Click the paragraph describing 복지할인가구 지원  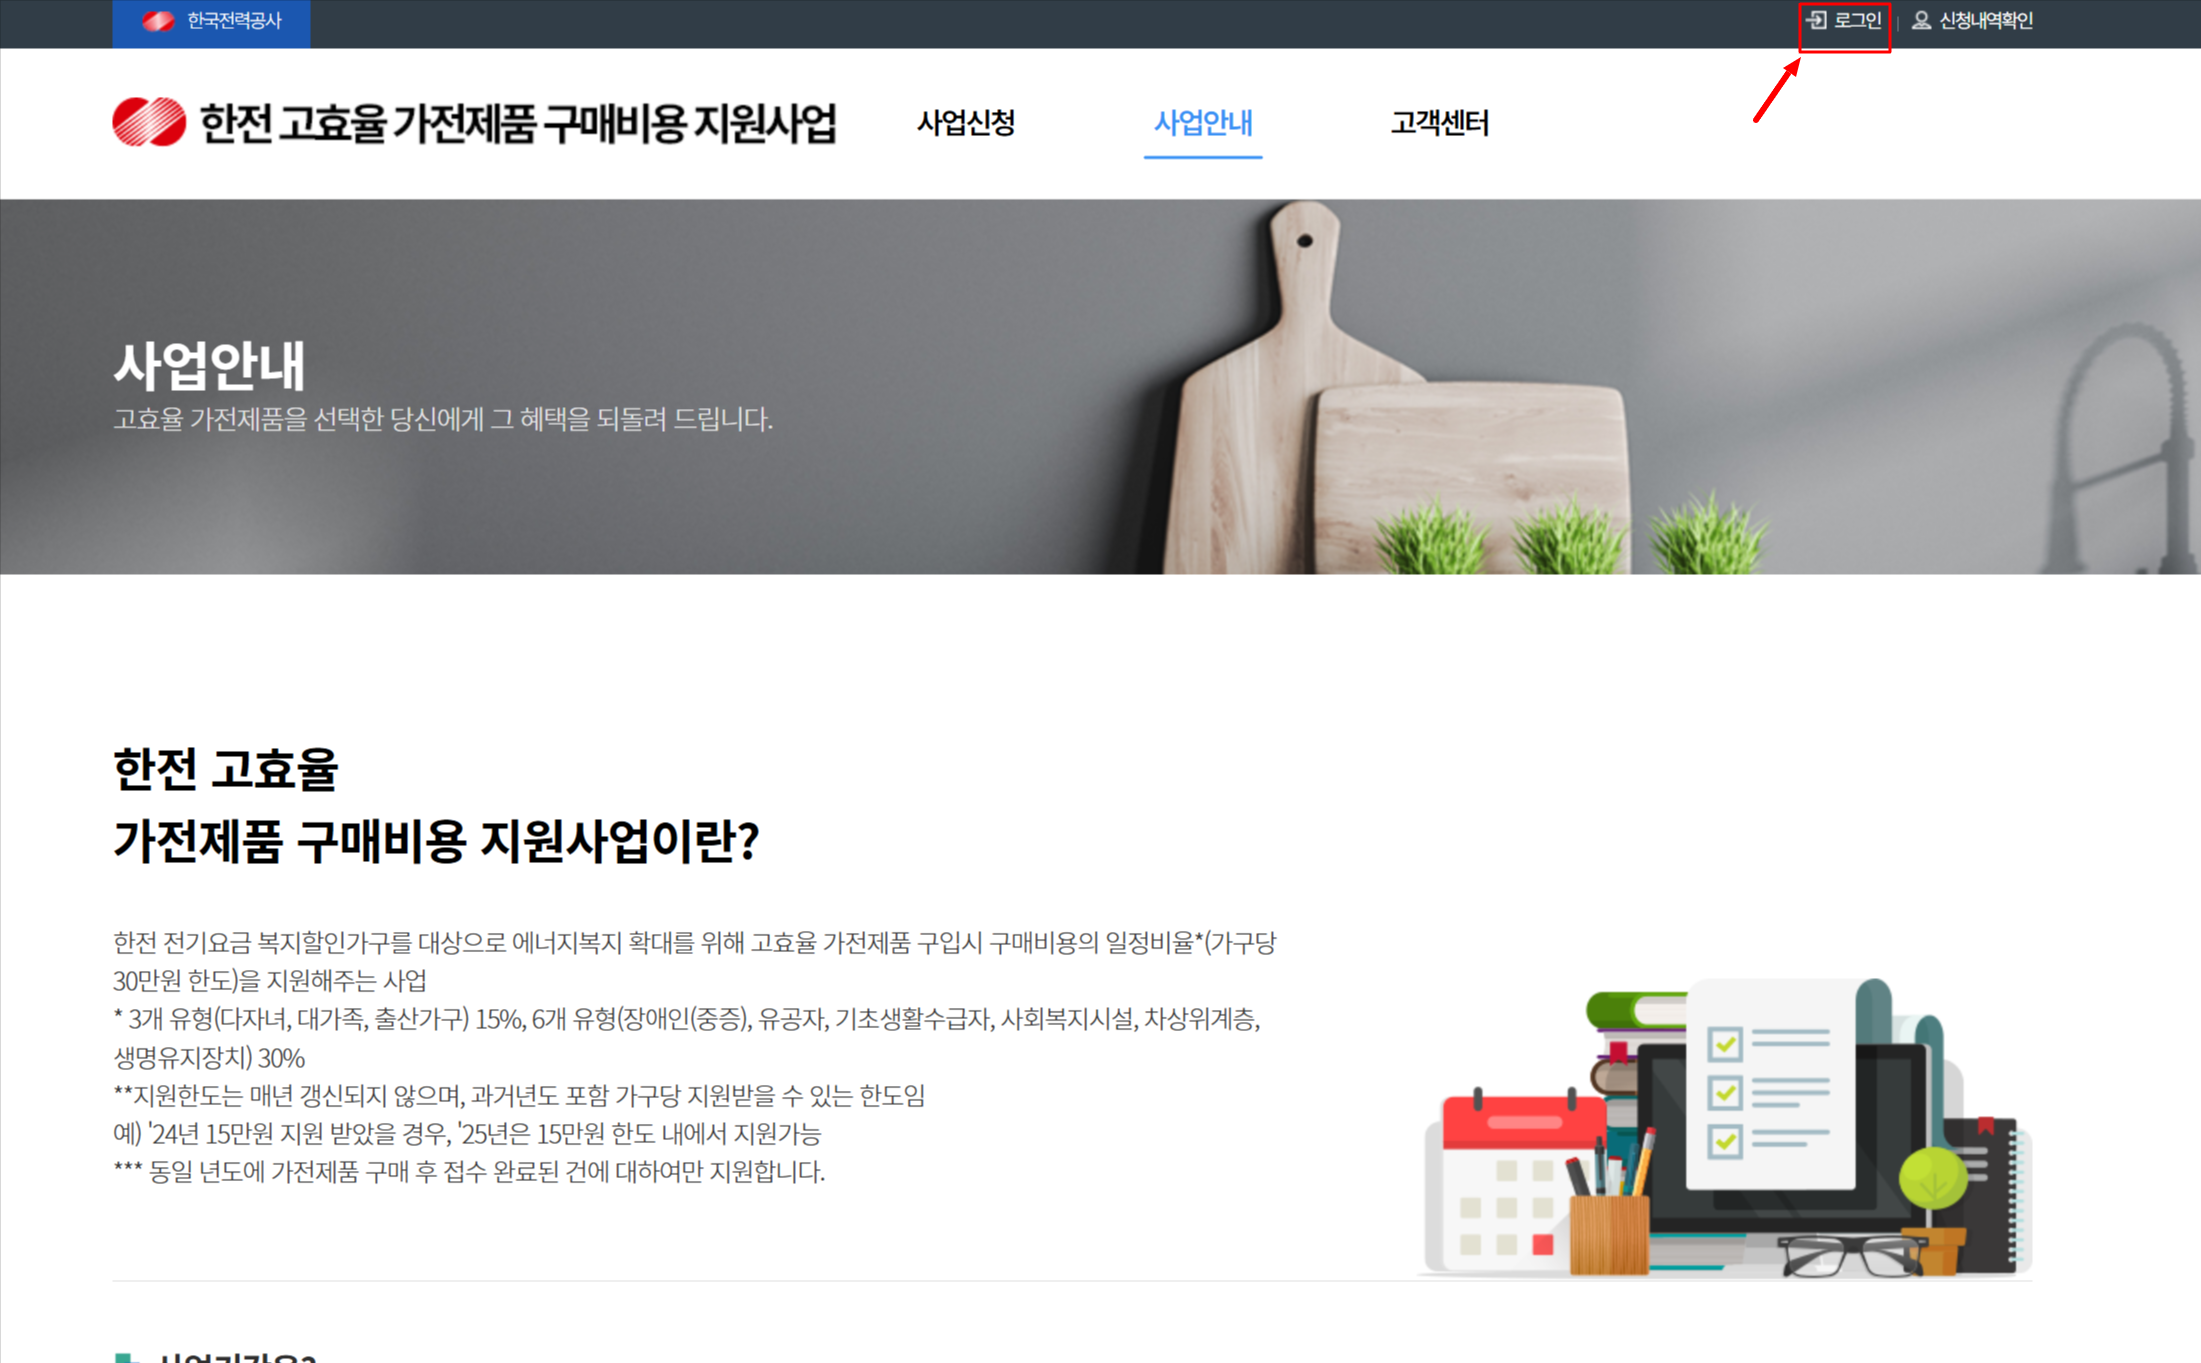695,961
